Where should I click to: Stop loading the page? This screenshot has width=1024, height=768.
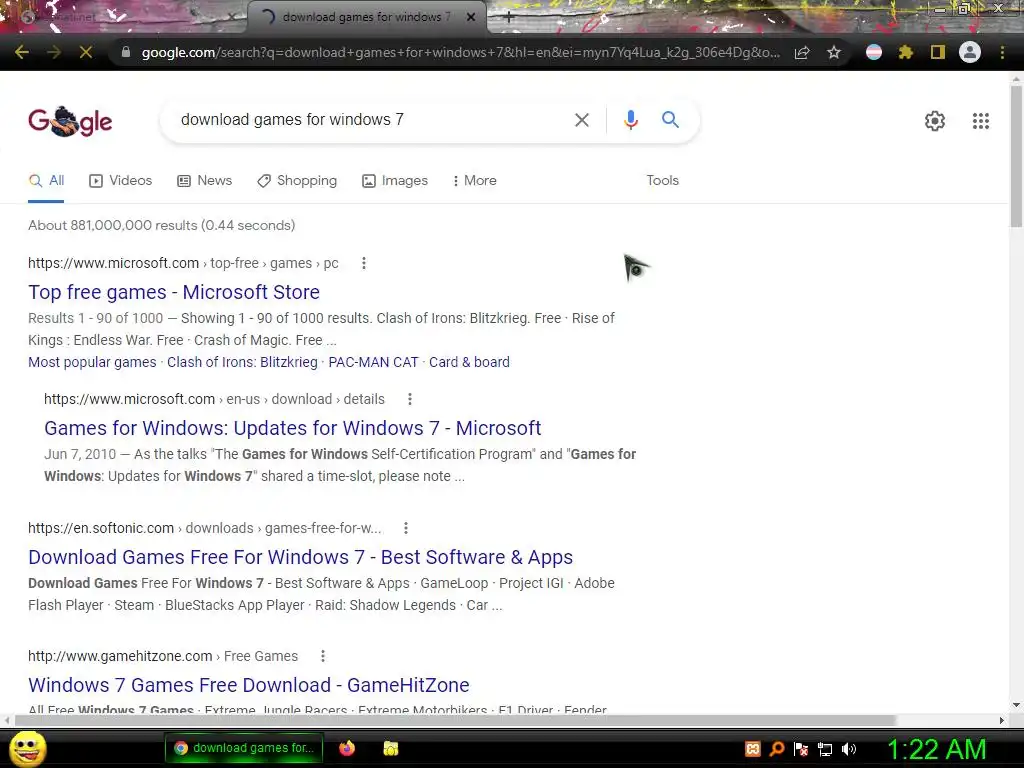pyautogui.click(x=86, y=52)
